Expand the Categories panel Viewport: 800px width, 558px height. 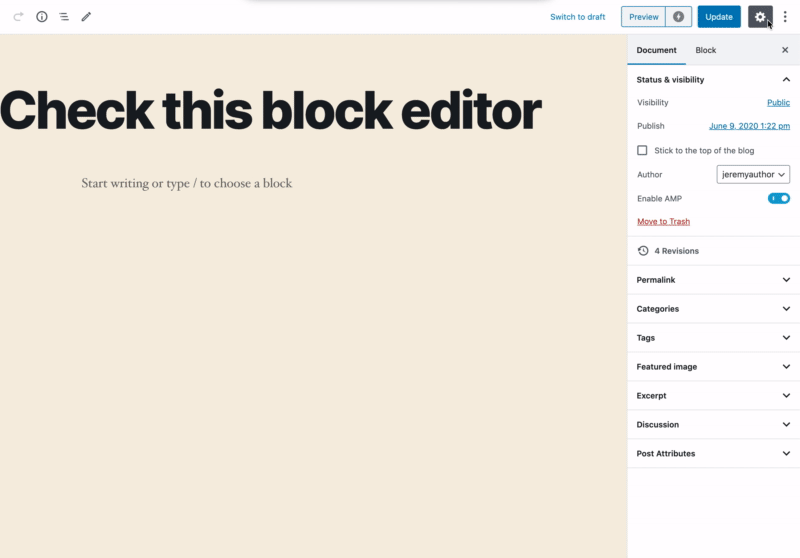click(713, 309)
